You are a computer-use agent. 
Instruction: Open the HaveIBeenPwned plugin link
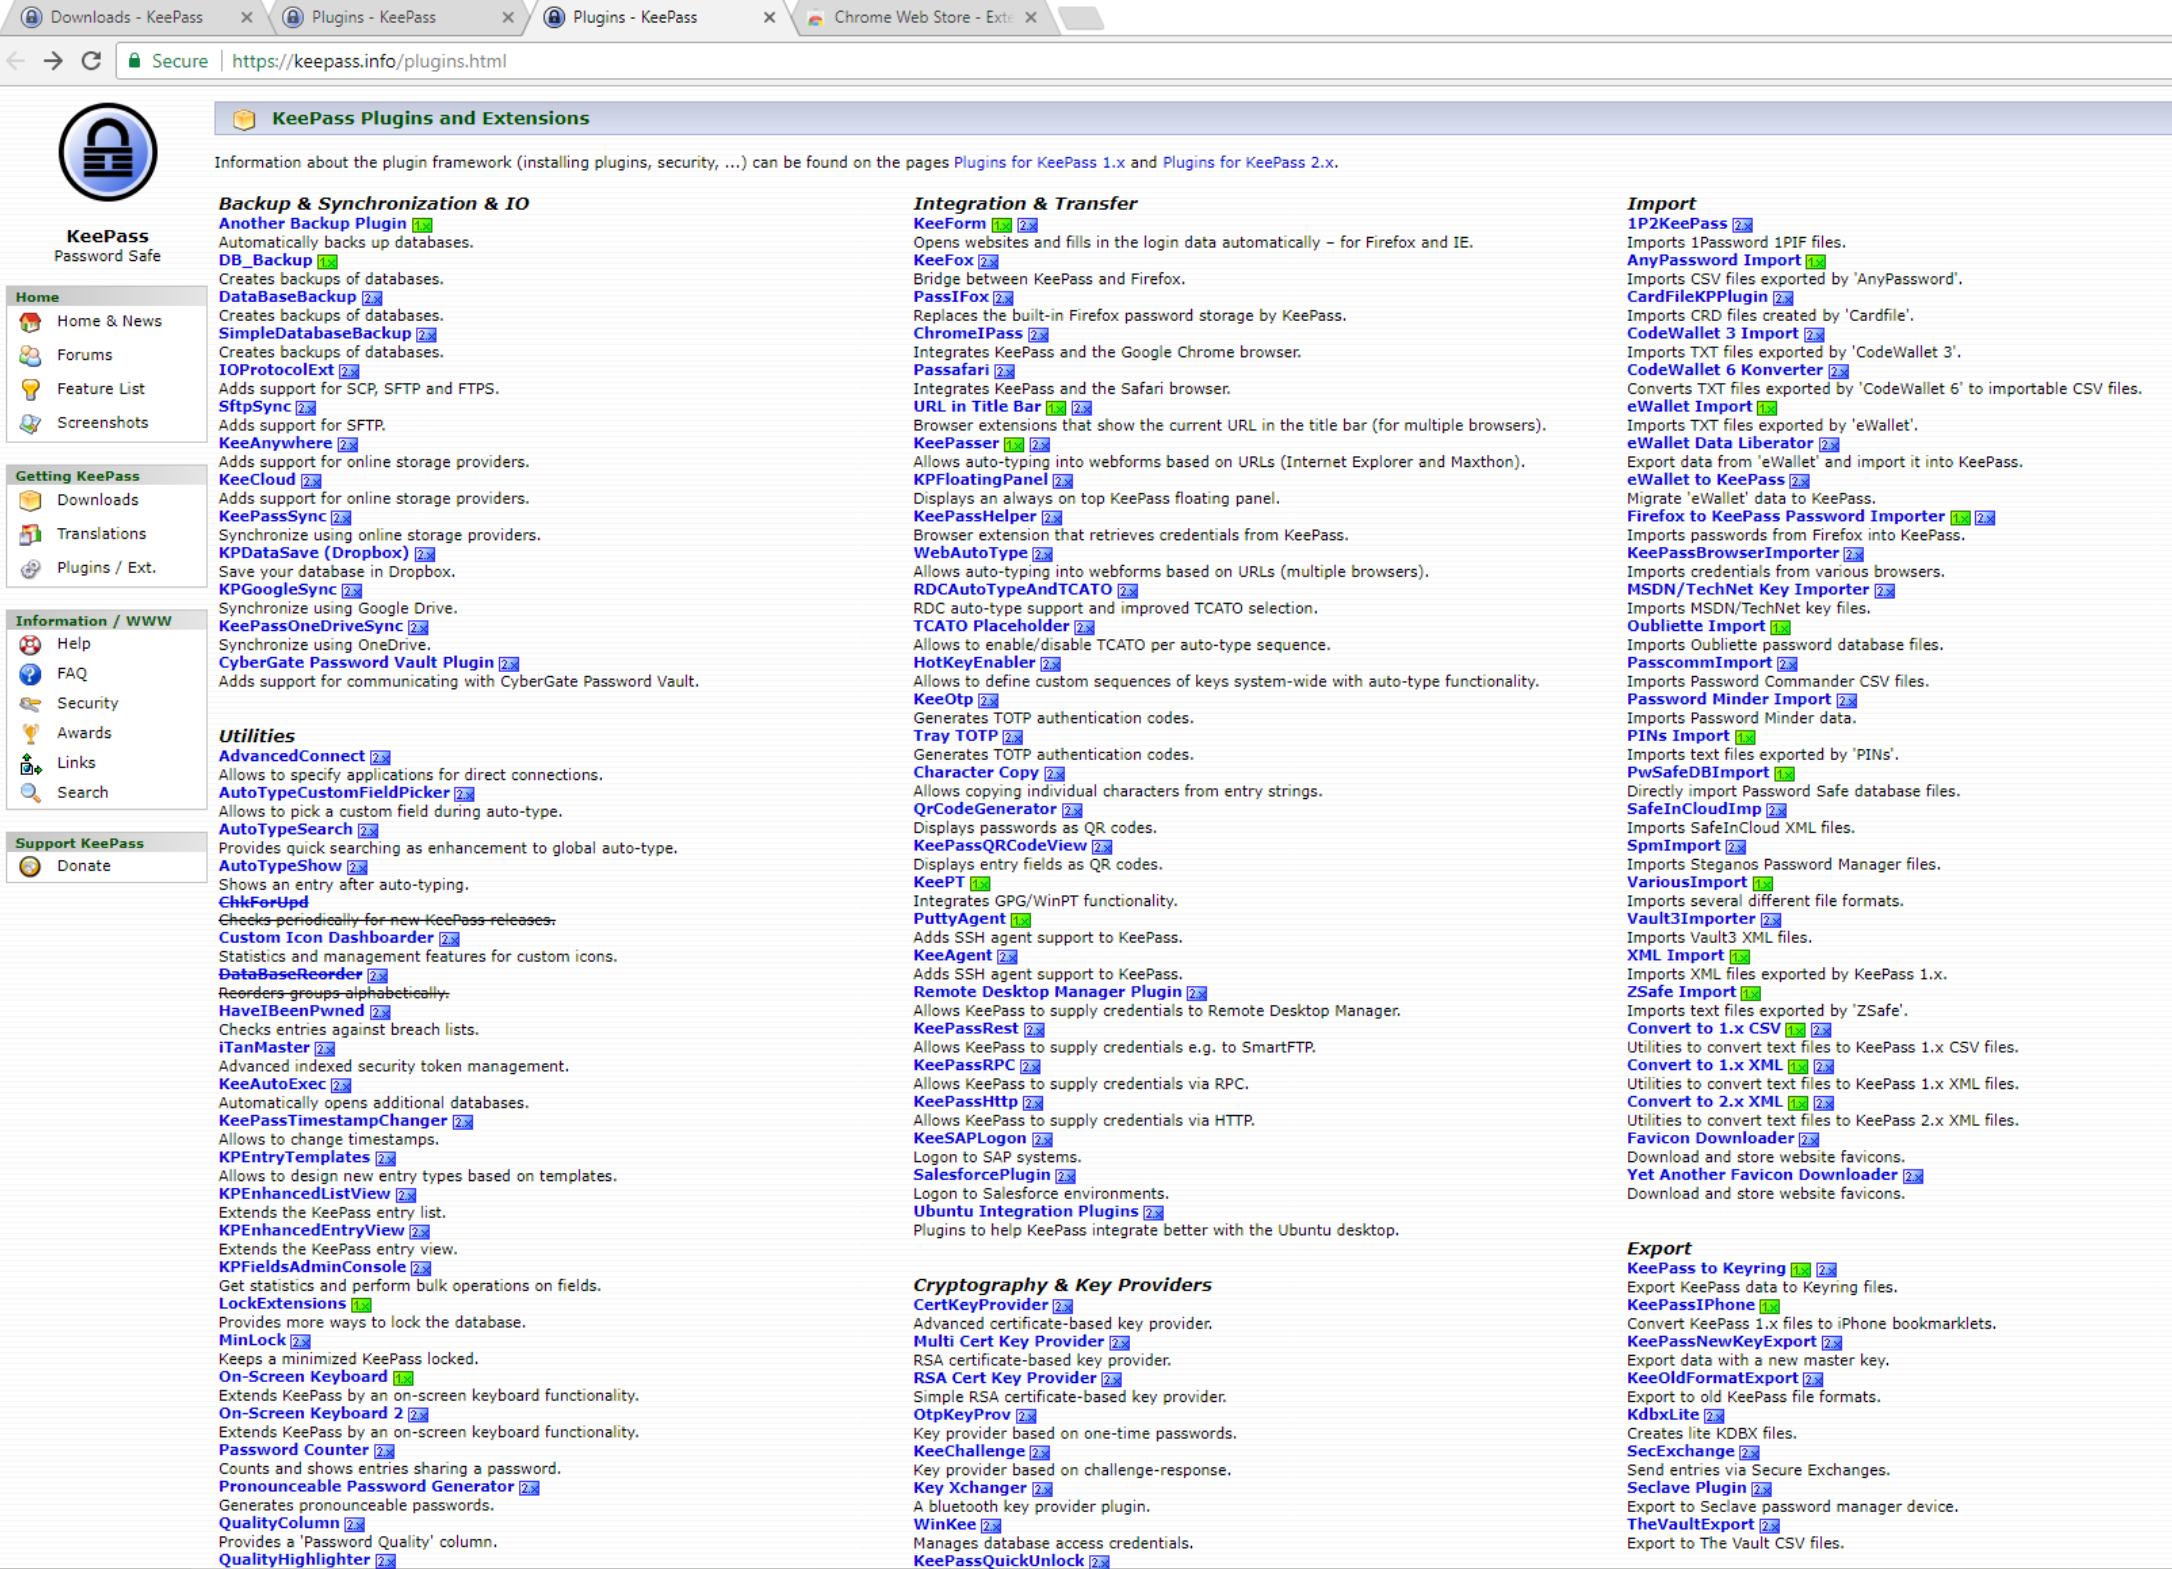tap(291, 1010)
